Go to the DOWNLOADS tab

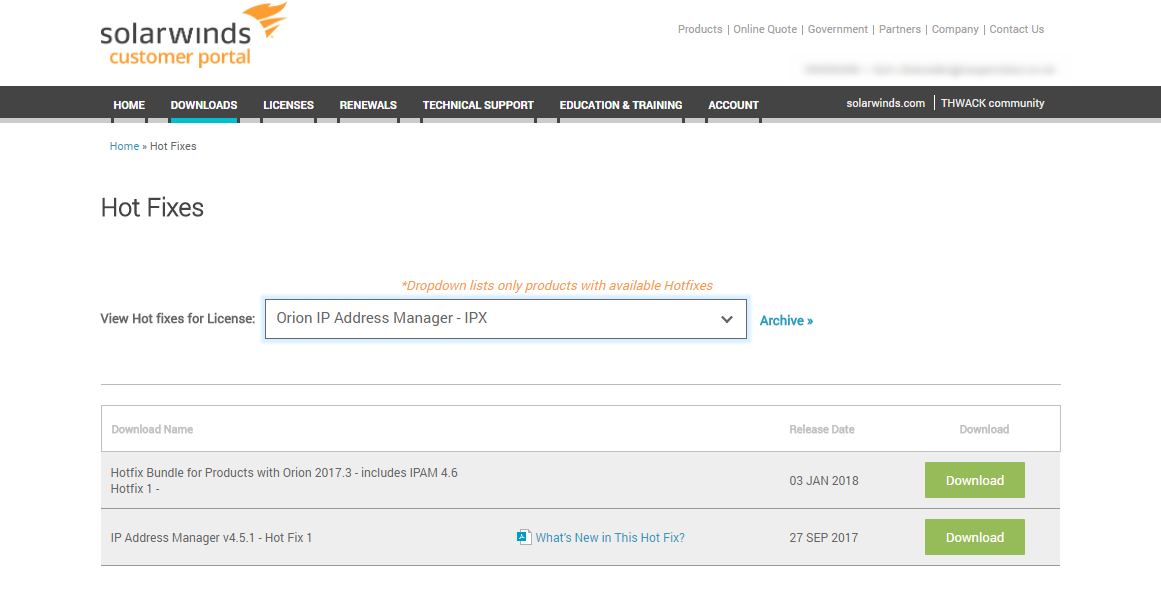click(x=204, y=105)
